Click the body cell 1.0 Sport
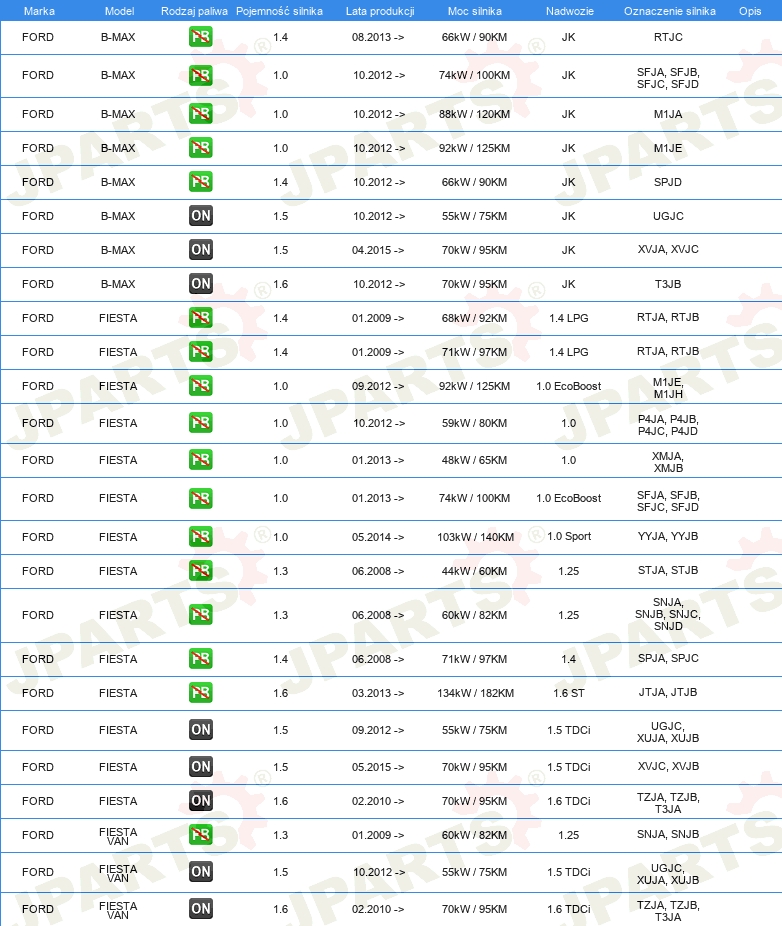This screenshot has width=782, height=926. 569,536
